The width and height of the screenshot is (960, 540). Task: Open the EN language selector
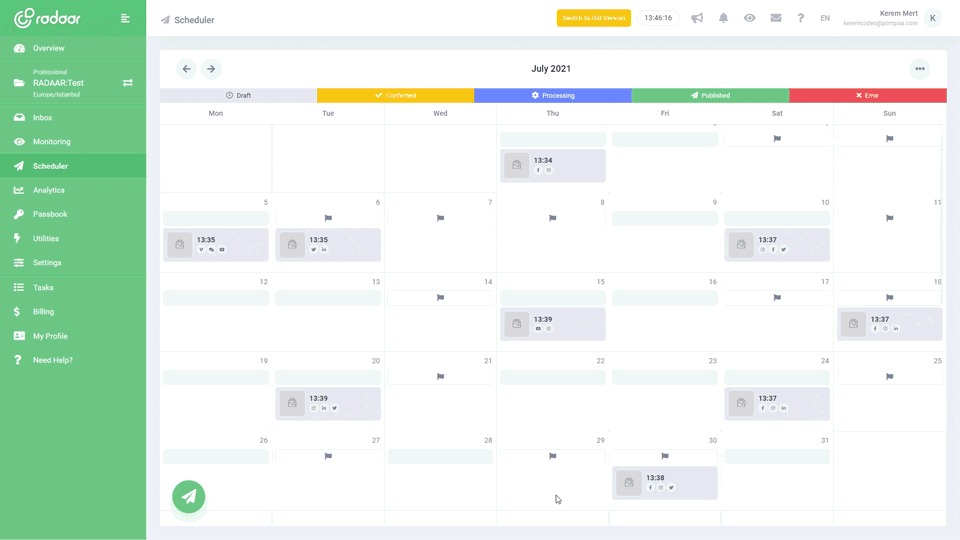[825, 18]
